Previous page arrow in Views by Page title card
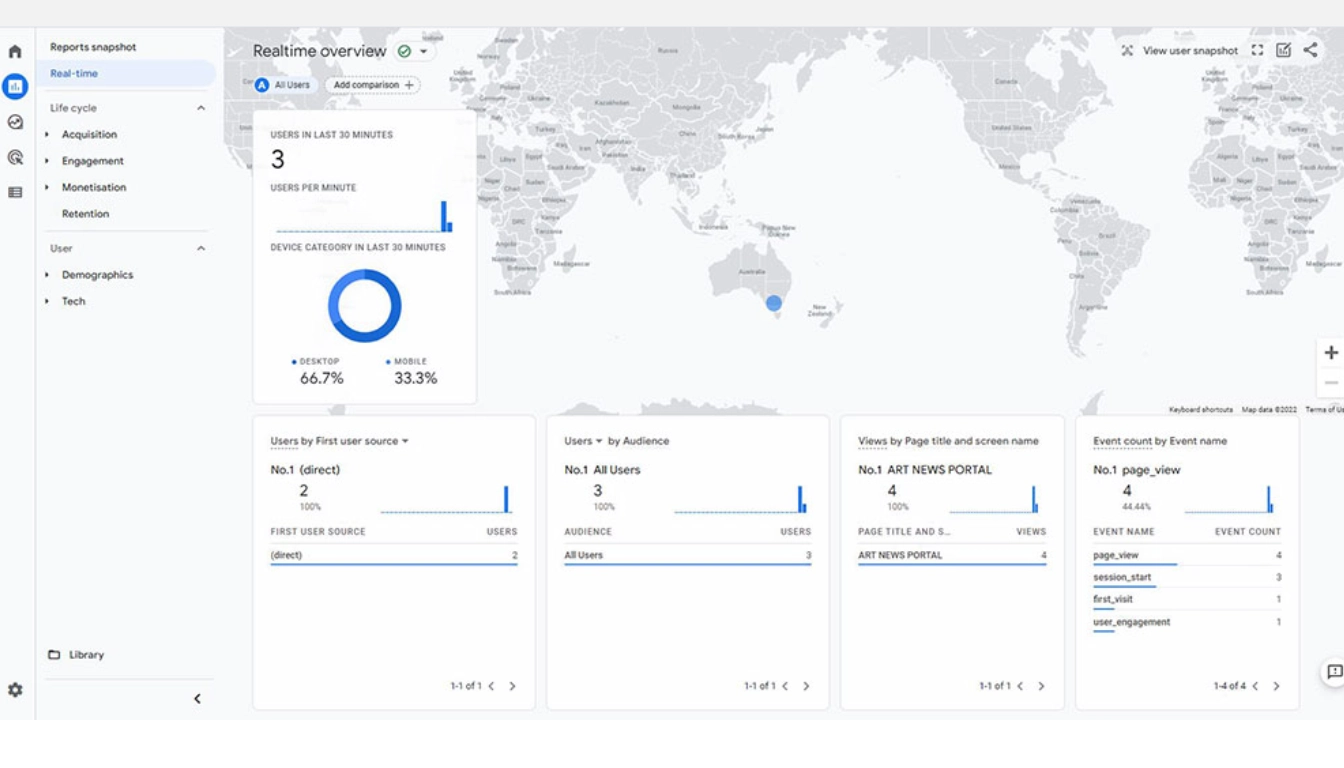The height and width of the screenshot is (768, 1344). (1020, 686)
